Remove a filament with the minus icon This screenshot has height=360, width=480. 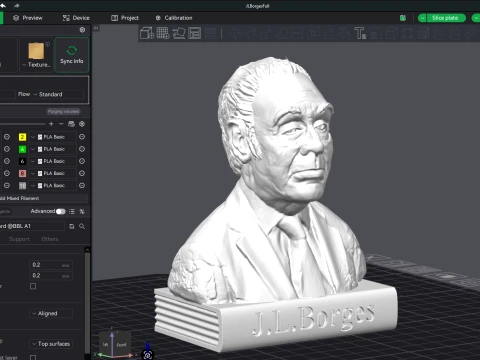(61, 124)
